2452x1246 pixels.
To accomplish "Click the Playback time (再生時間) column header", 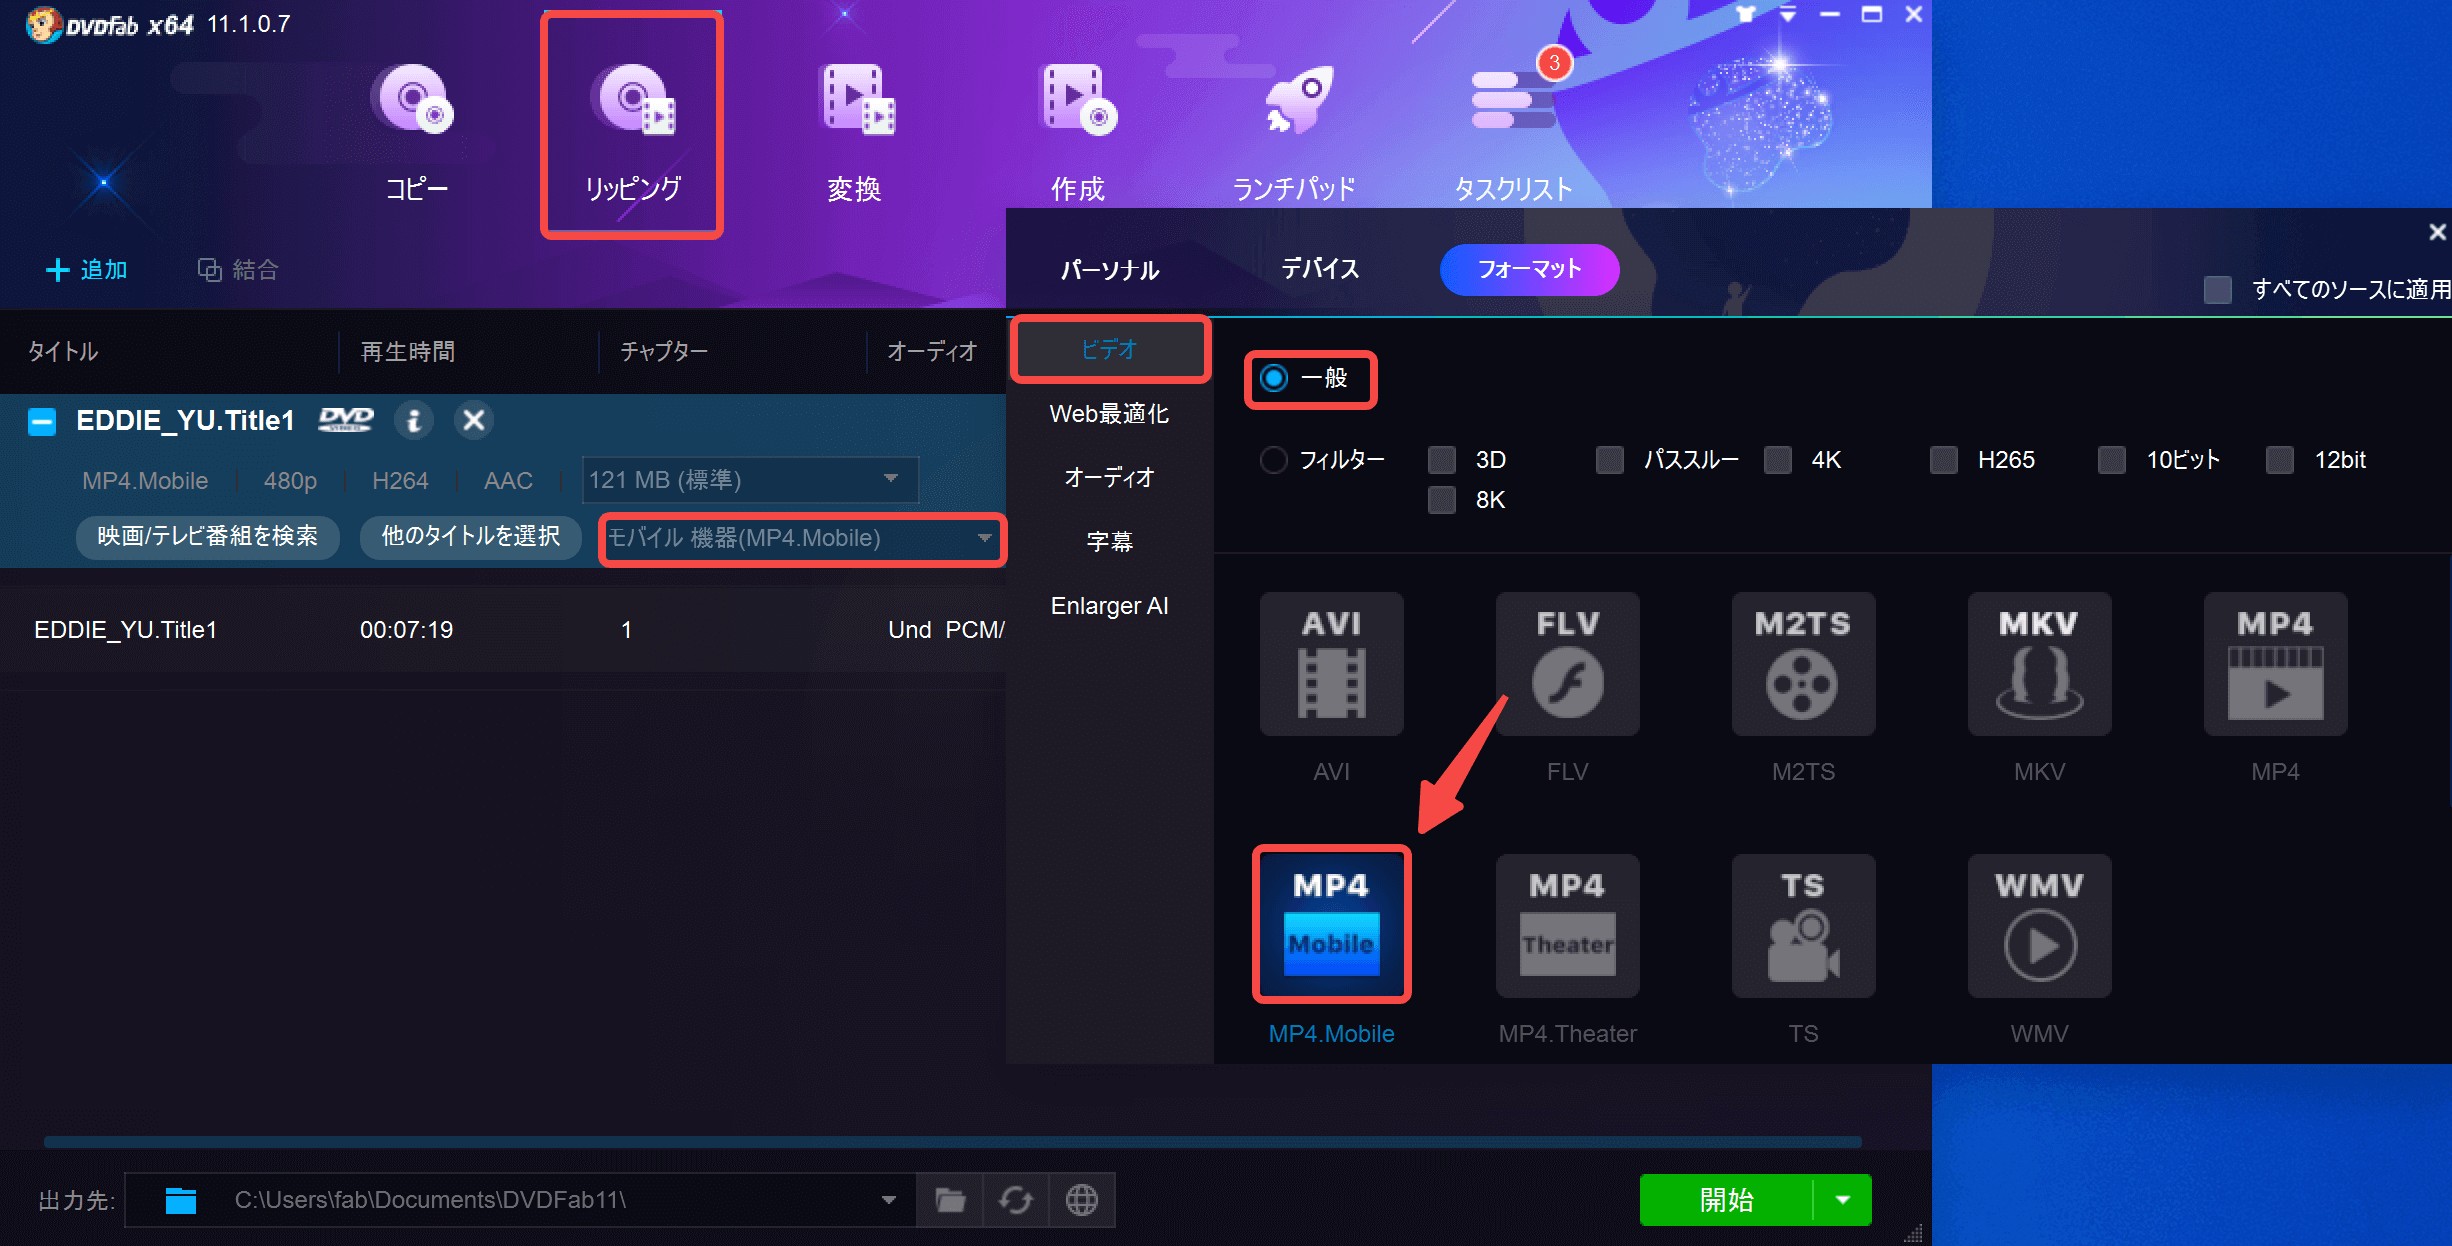I will click(x=408, y=352).
